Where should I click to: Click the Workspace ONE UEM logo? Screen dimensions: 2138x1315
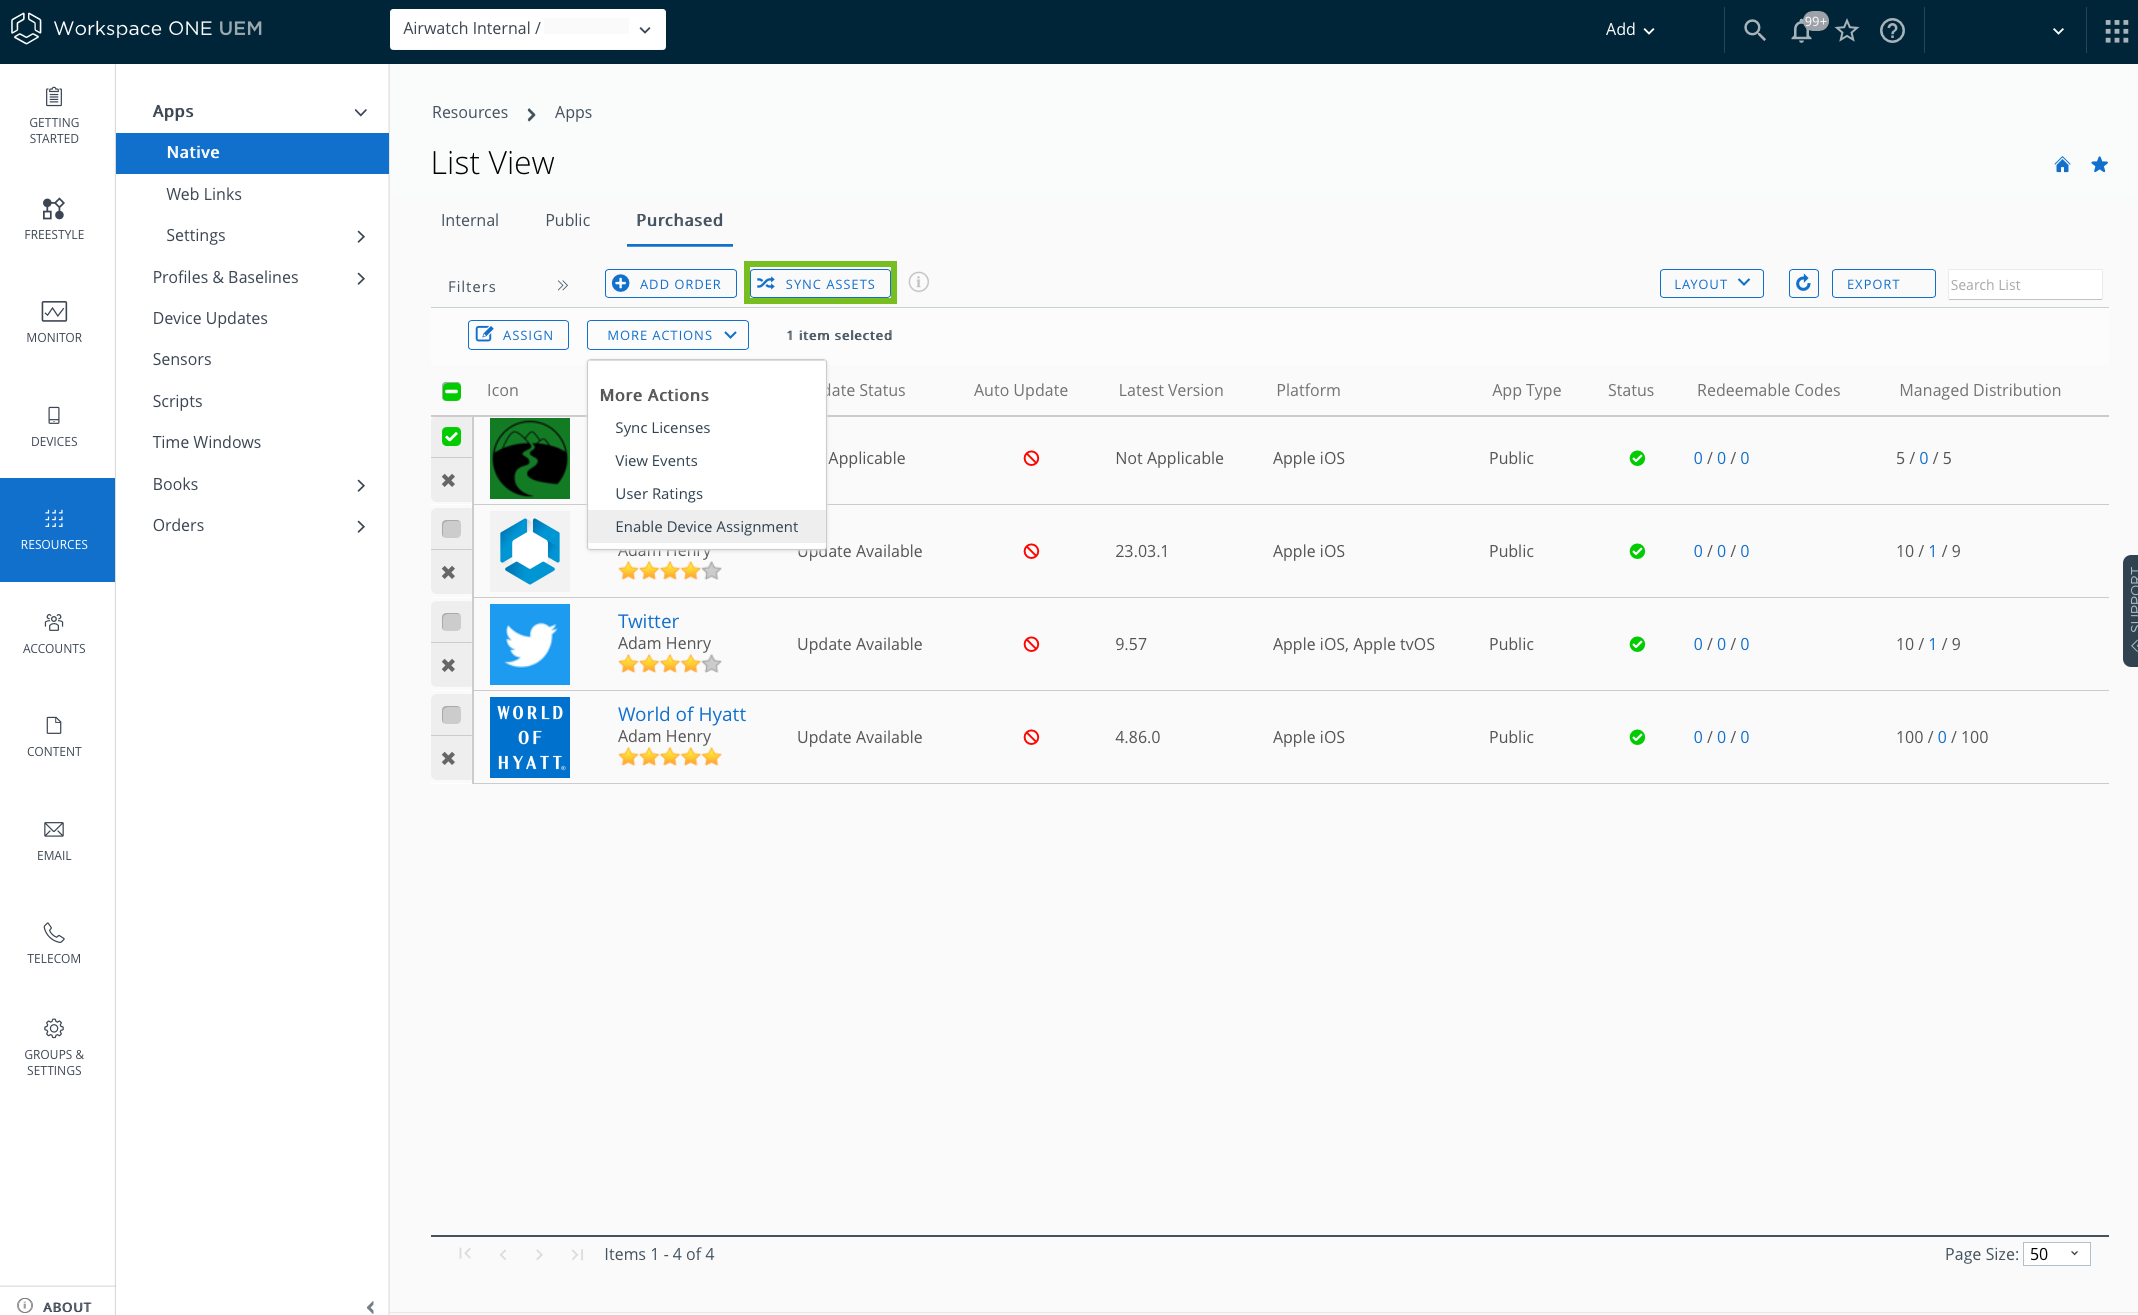click(136, 28)
